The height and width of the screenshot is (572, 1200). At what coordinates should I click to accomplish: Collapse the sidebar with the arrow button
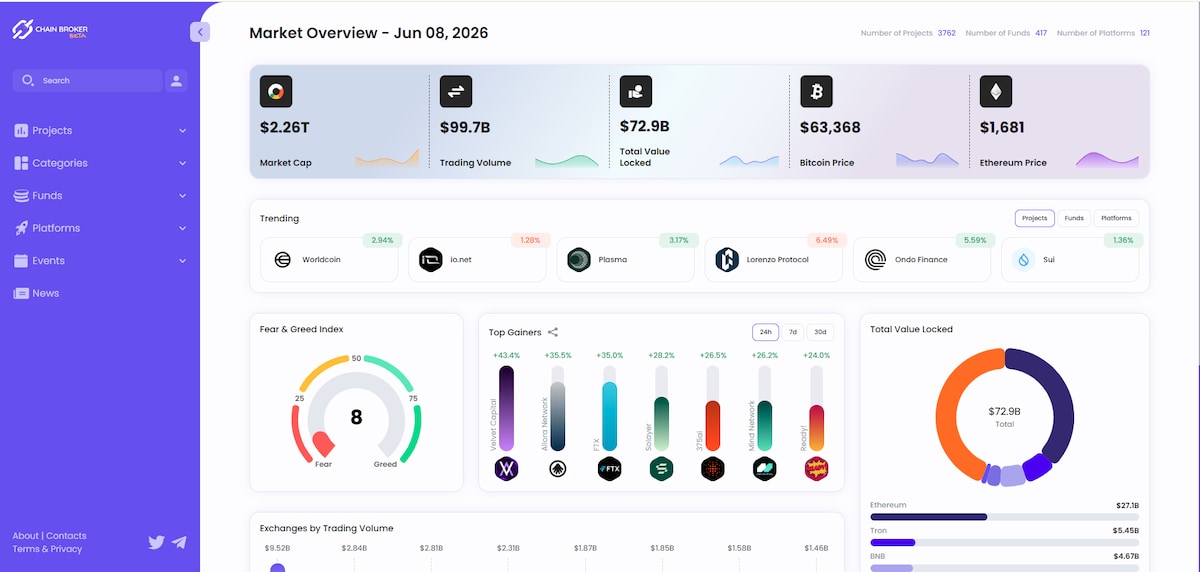[200, 32]
